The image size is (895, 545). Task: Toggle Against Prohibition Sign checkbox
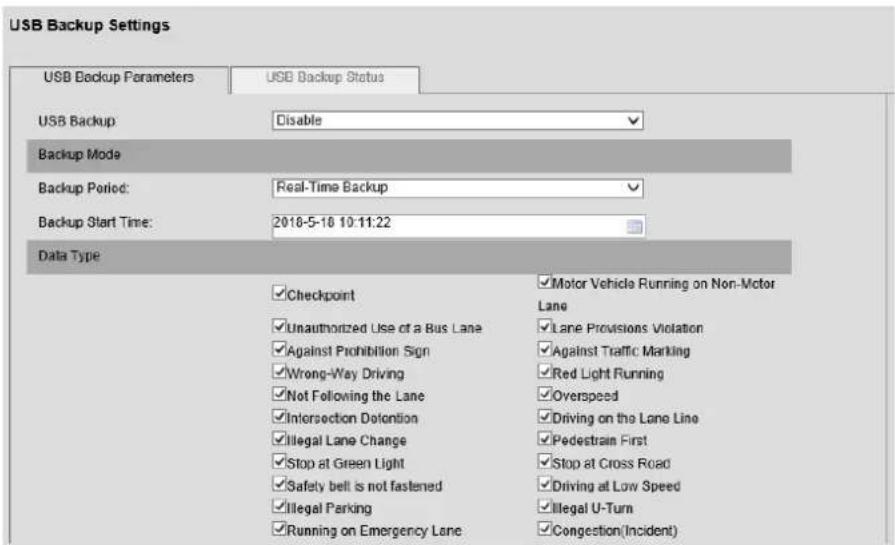pyautogui.click(x=279, y=349)
